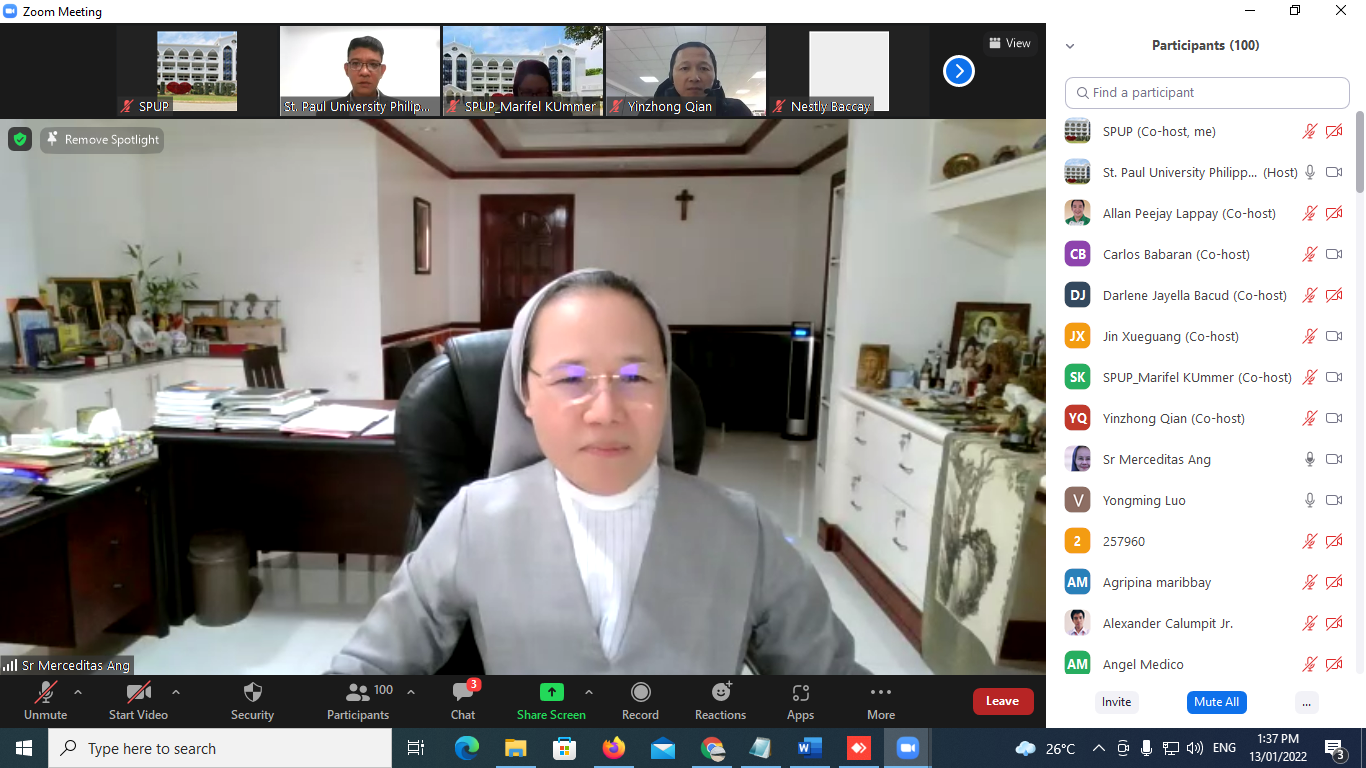Select the SPUP video thumbnail

click(197, 71)
